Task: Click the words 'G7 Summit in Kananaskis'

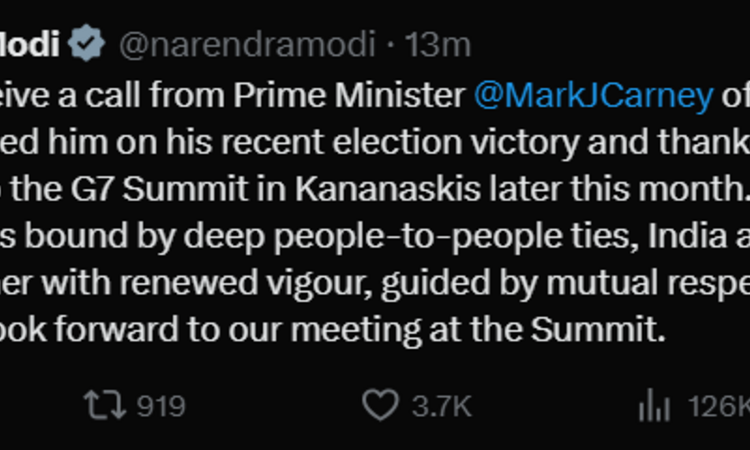Action: coord(276,189)
